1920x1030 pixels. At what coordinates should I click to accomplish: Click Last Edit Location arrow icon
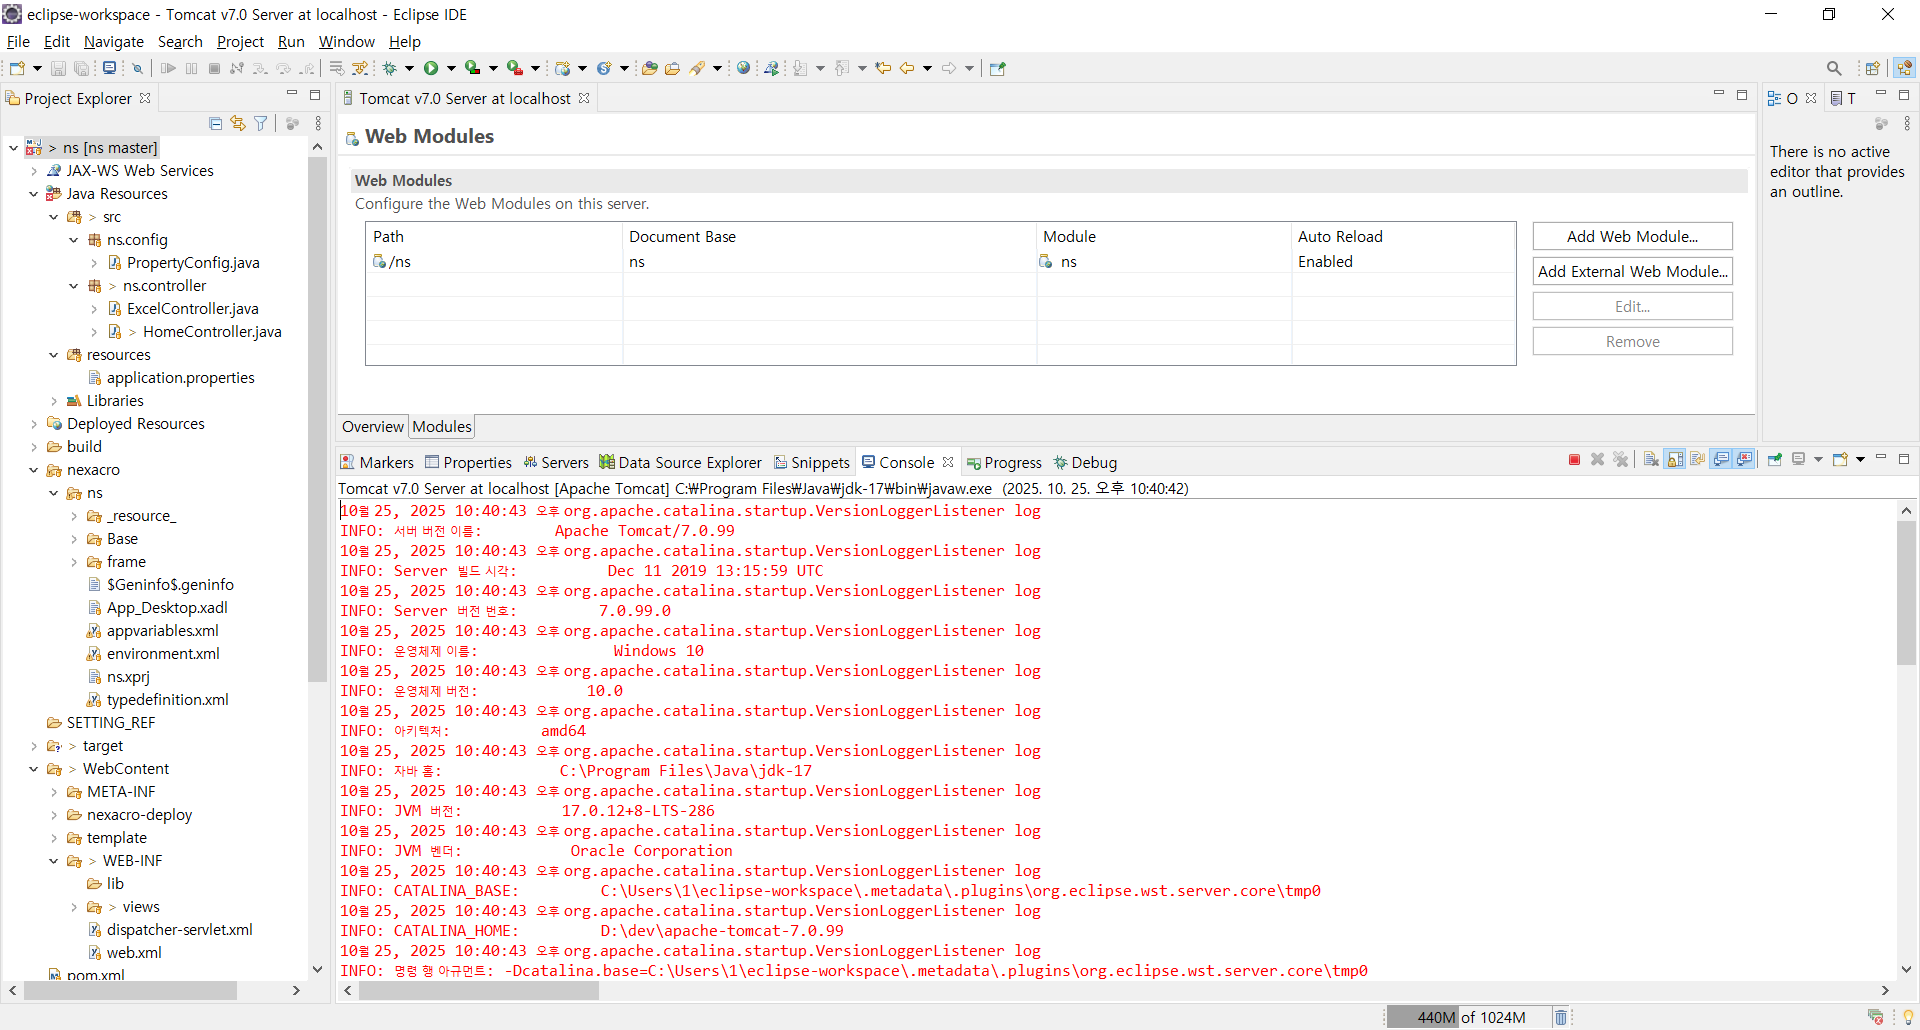(x=883, y=68)
